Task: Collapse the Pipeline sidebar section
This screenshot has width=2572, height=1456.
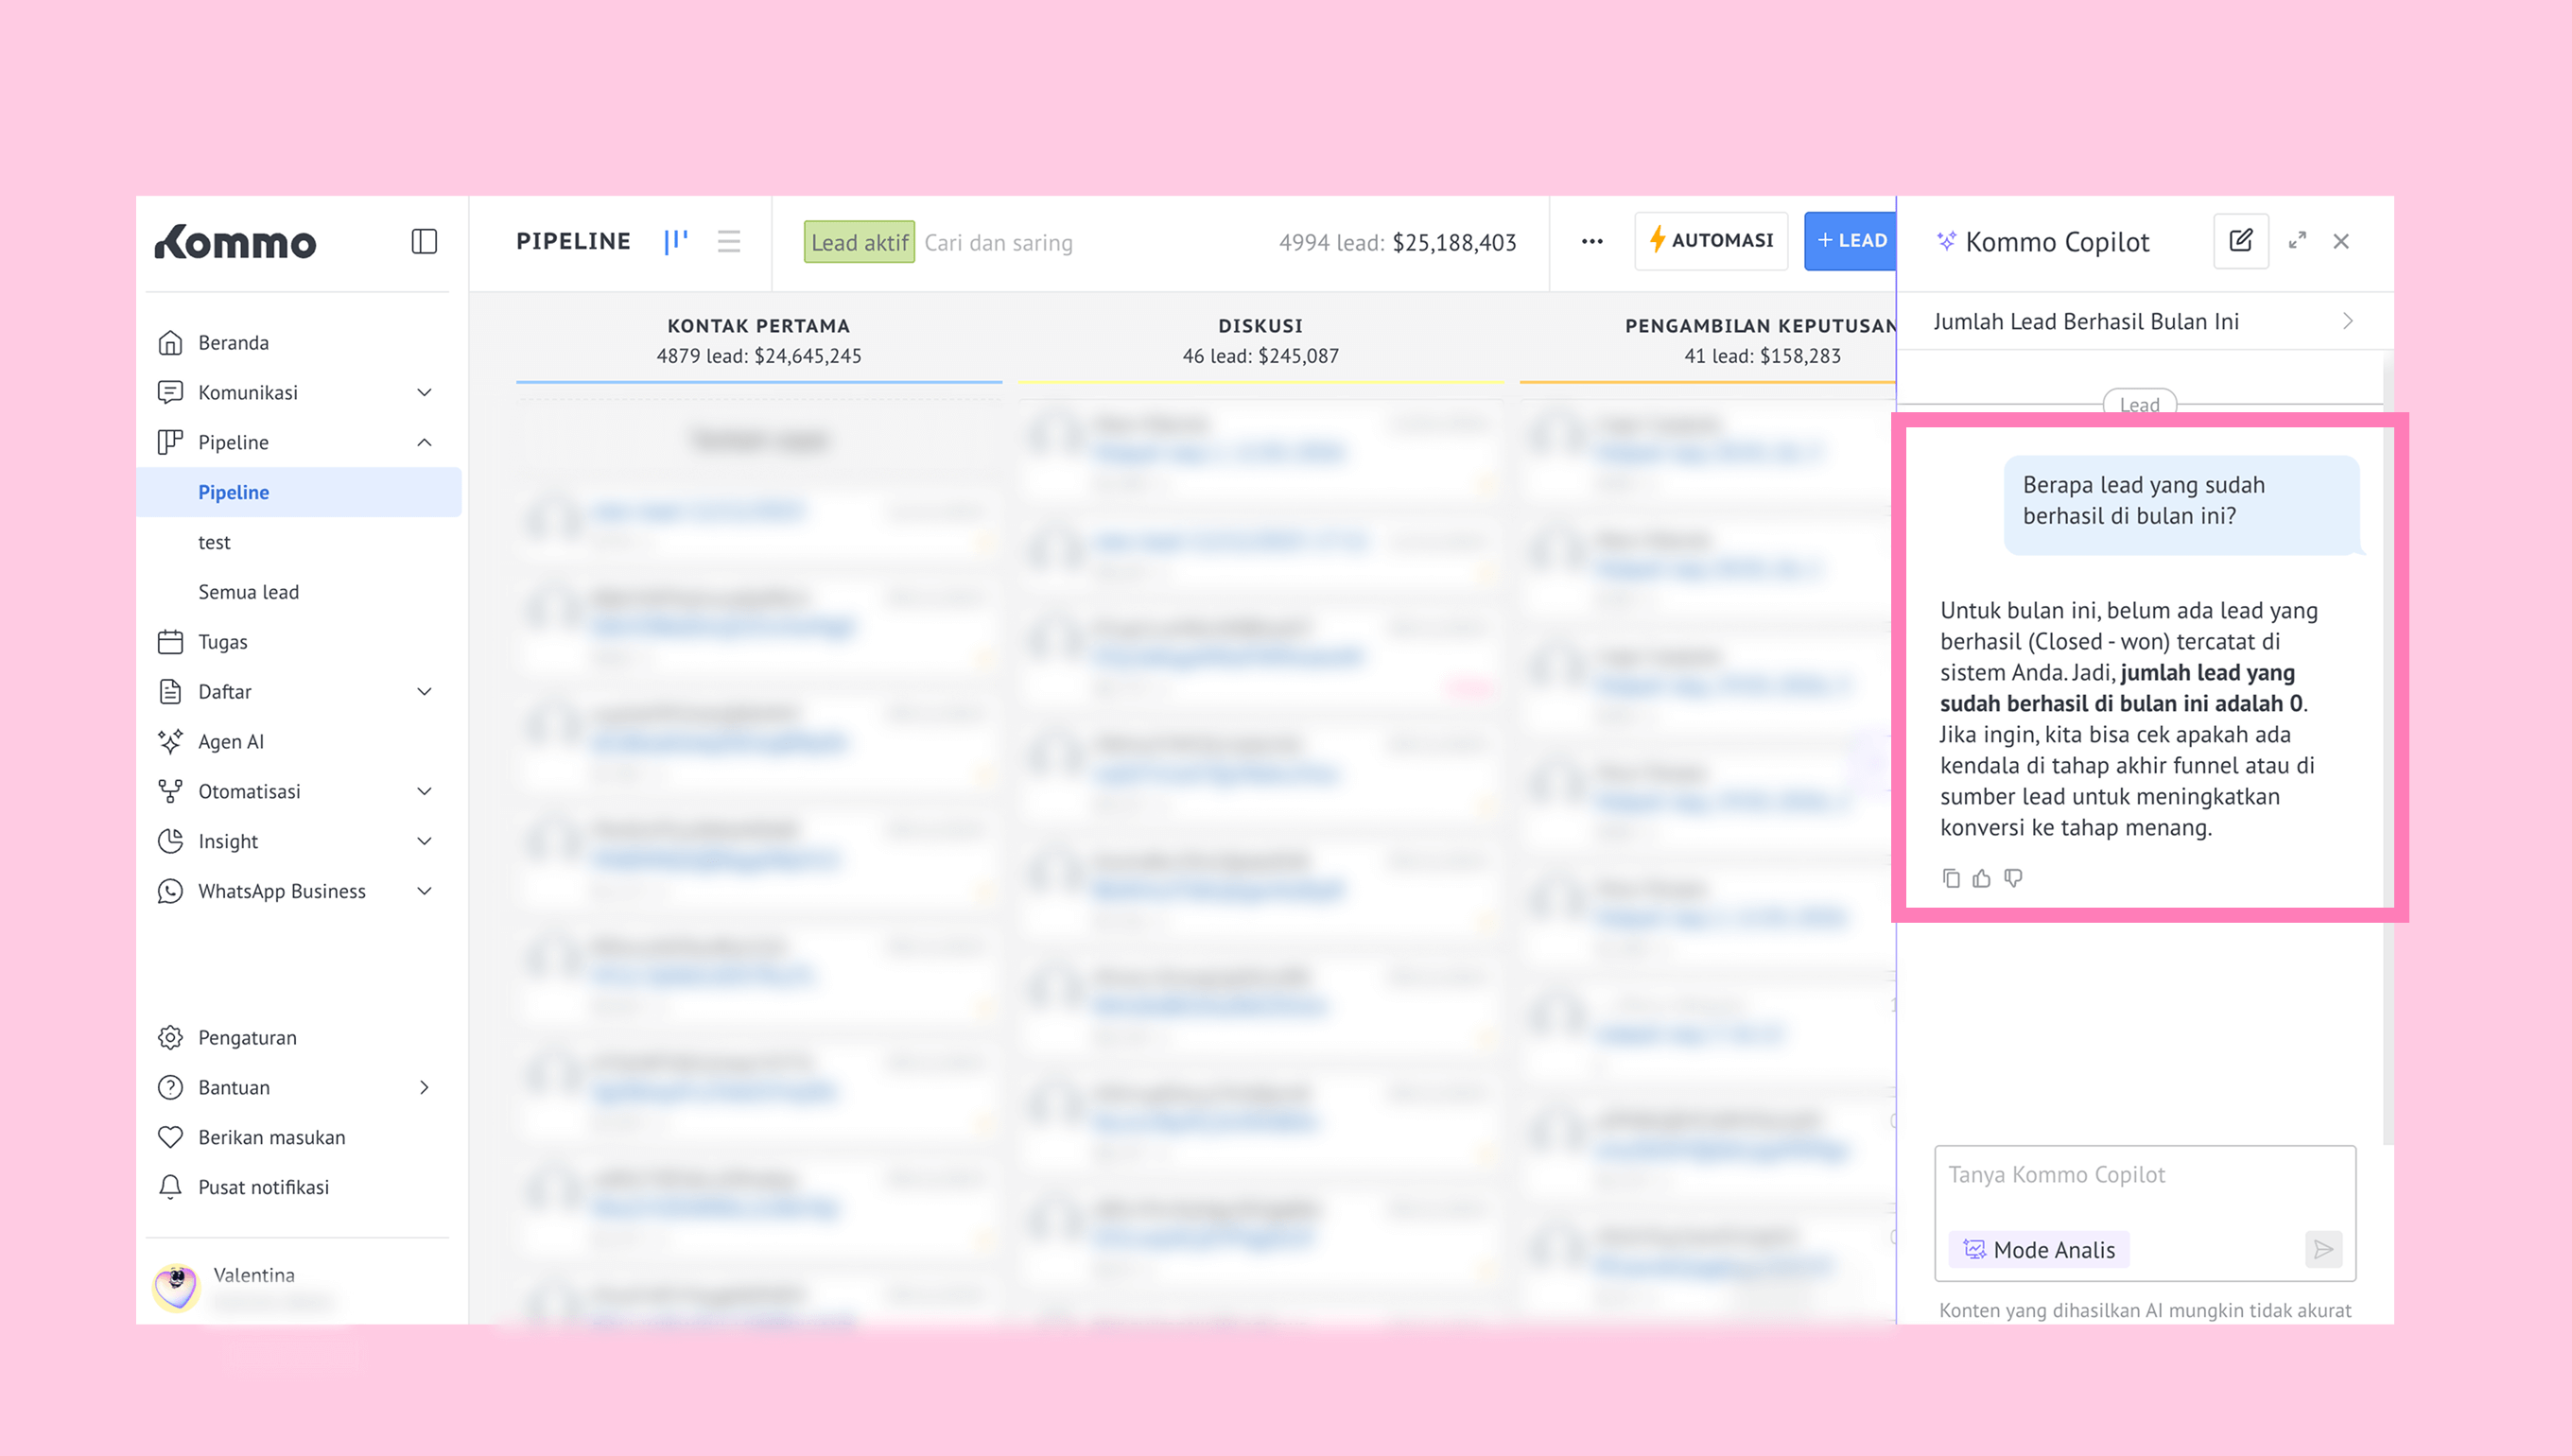Action: pyautogui.click(x=424, y=442)
